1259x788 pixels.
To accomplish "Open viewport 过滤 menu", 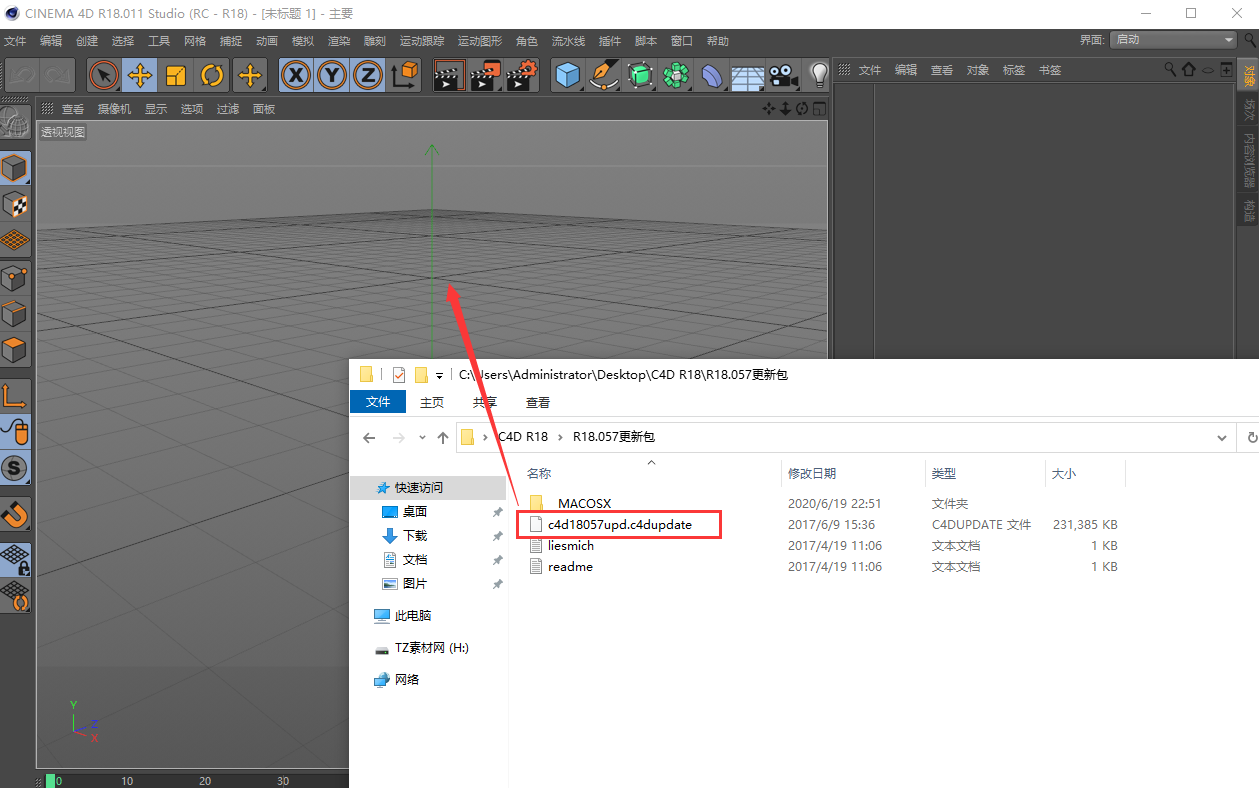I will pos(228,109).
